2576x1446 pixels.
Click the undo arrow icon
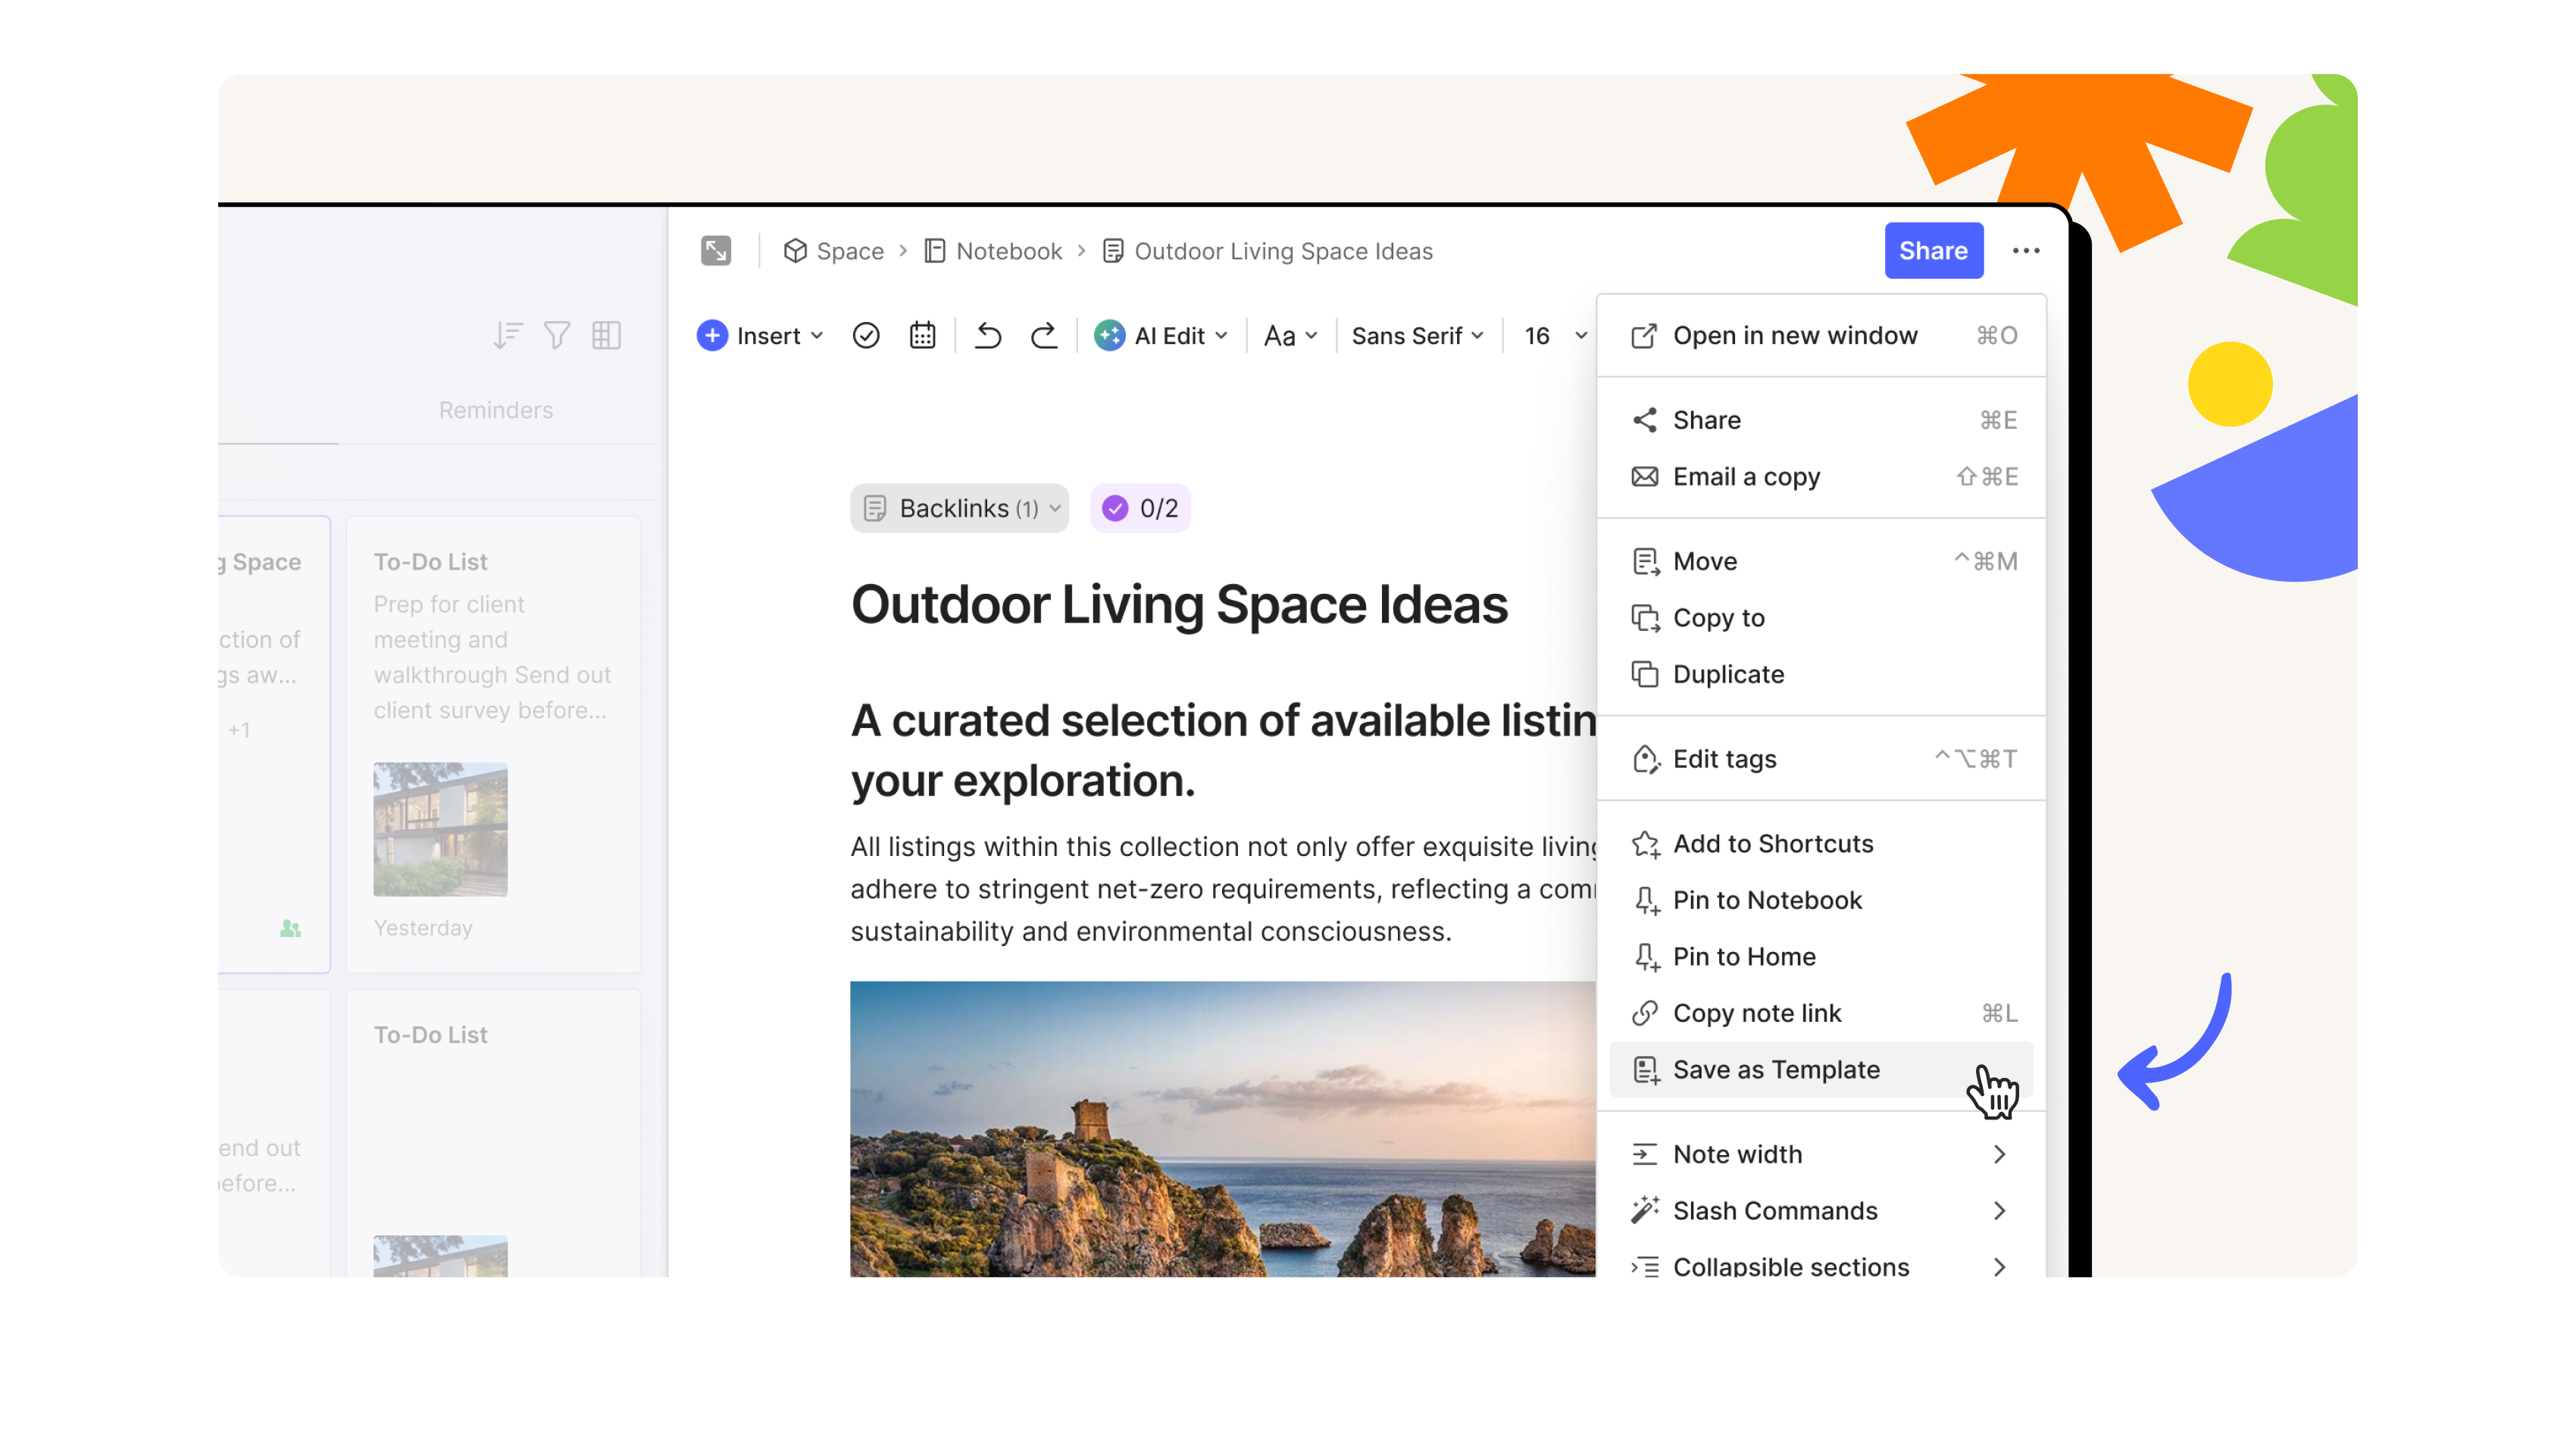[x=987, y=336]
